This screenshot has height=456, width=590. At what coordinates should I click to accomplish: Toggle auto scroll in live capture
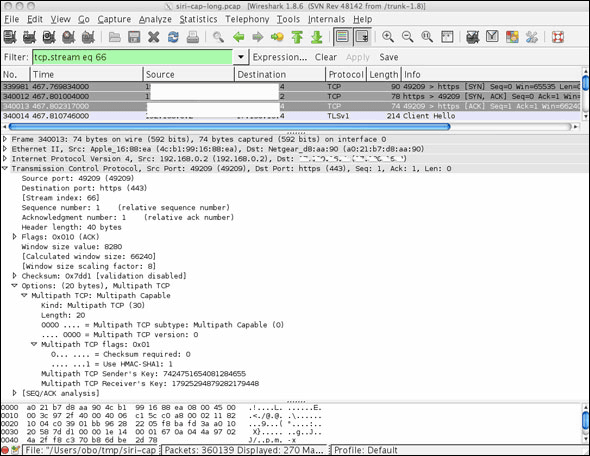(x=362, y=37)
